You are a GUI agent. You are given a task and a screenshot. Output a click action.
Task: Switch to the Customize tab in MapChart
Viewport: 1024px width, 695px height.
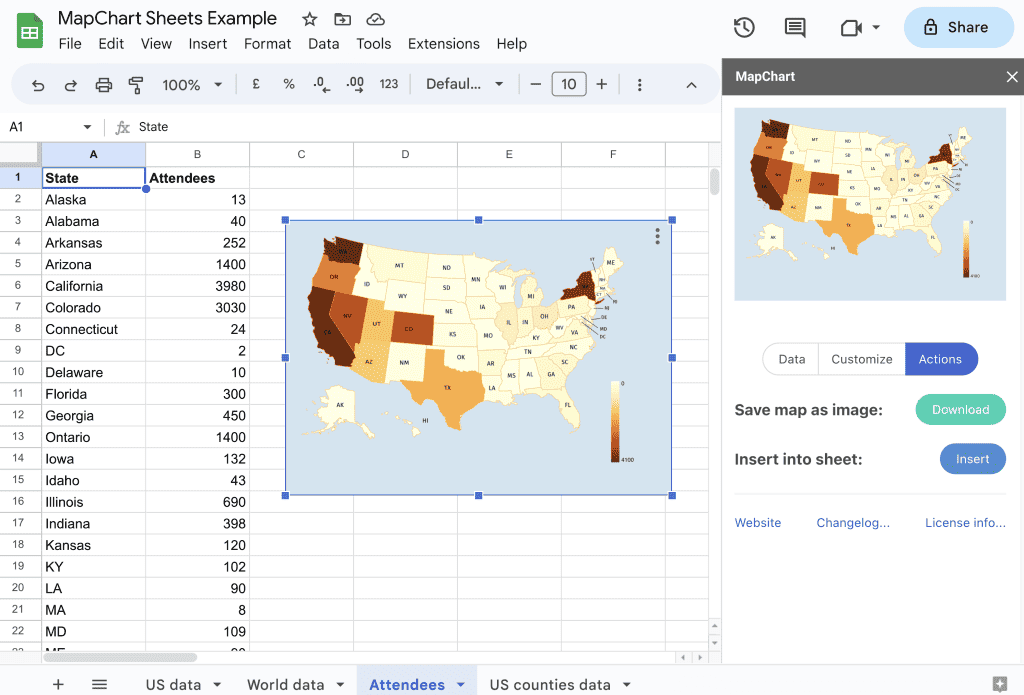pyautogui.click(x=861, y=359)
